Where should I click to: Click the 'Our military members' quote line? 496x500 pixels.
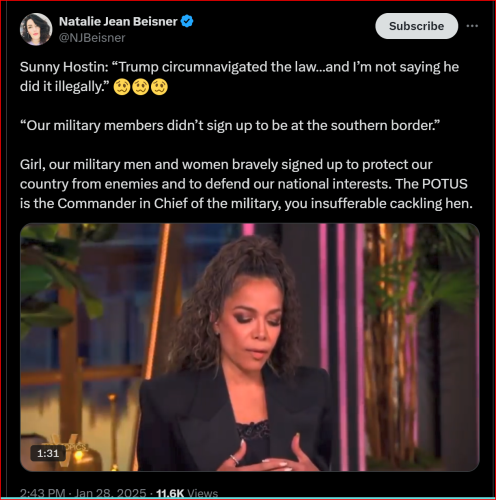click(230, 126)
